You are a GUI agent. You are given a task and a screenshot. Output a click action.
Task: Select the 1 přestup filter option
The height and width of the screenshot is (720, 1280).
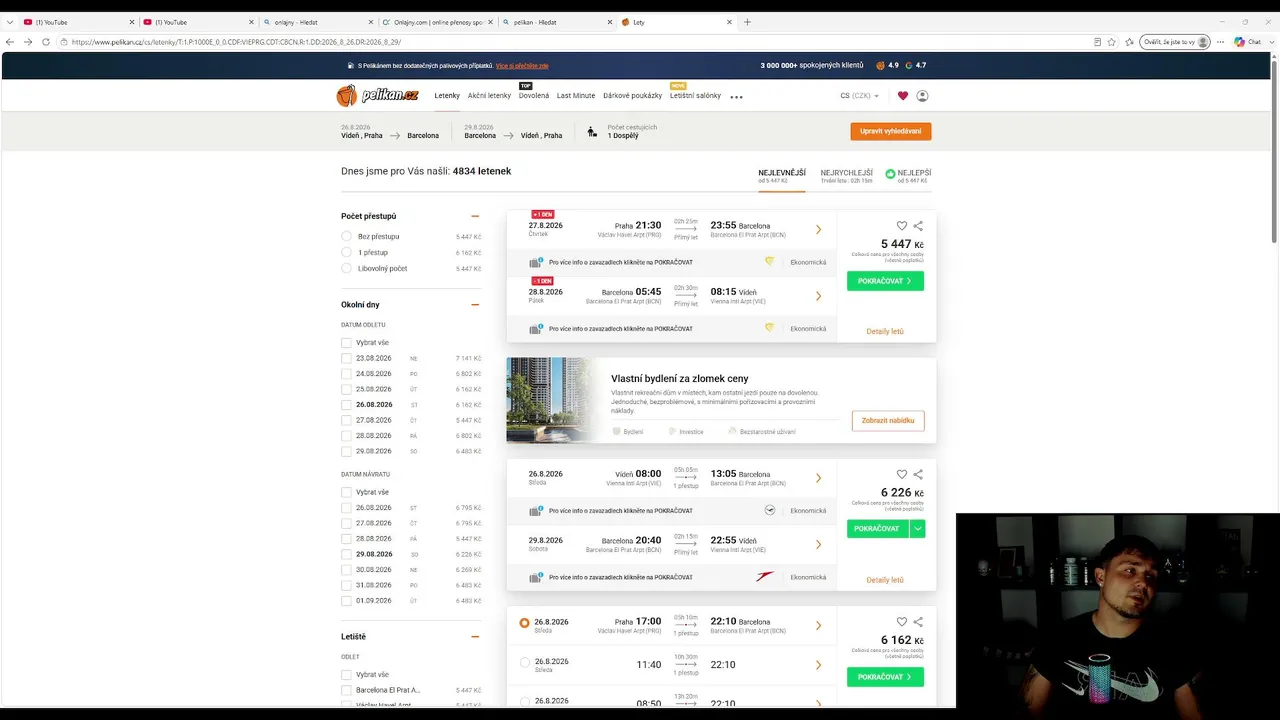tap(346, 253)
